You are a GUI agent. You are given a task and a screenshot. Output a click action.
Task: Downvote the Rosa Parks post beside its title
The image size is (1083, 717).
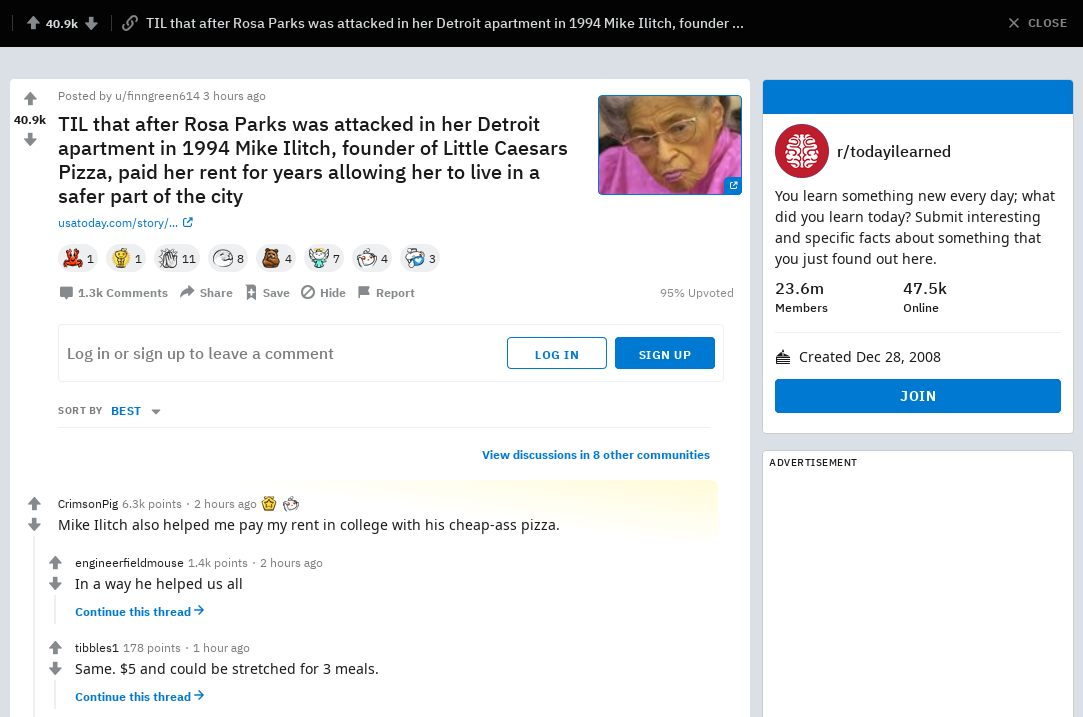30,140
